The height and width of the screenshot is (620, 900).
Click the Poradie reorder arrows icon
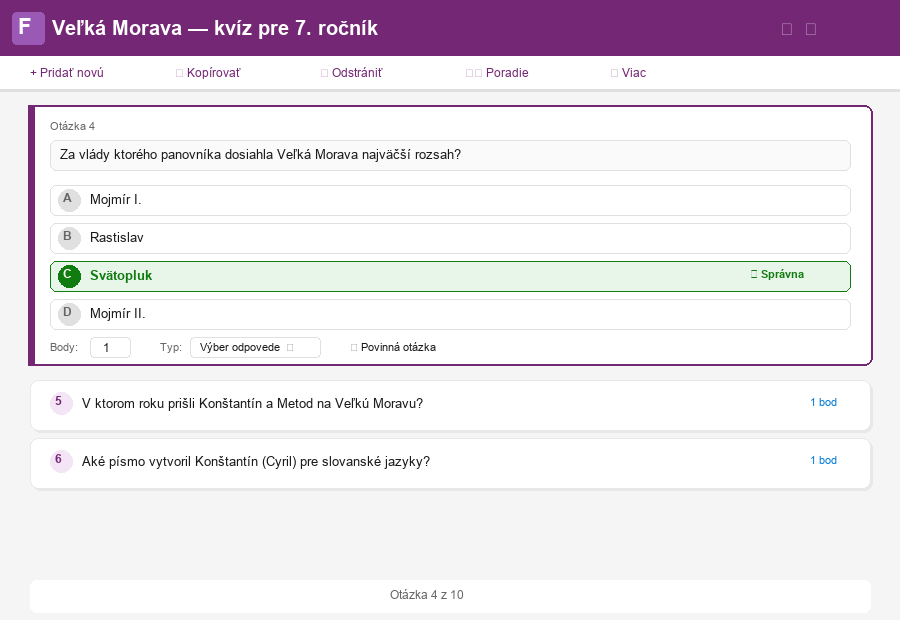tap(474, 73)
